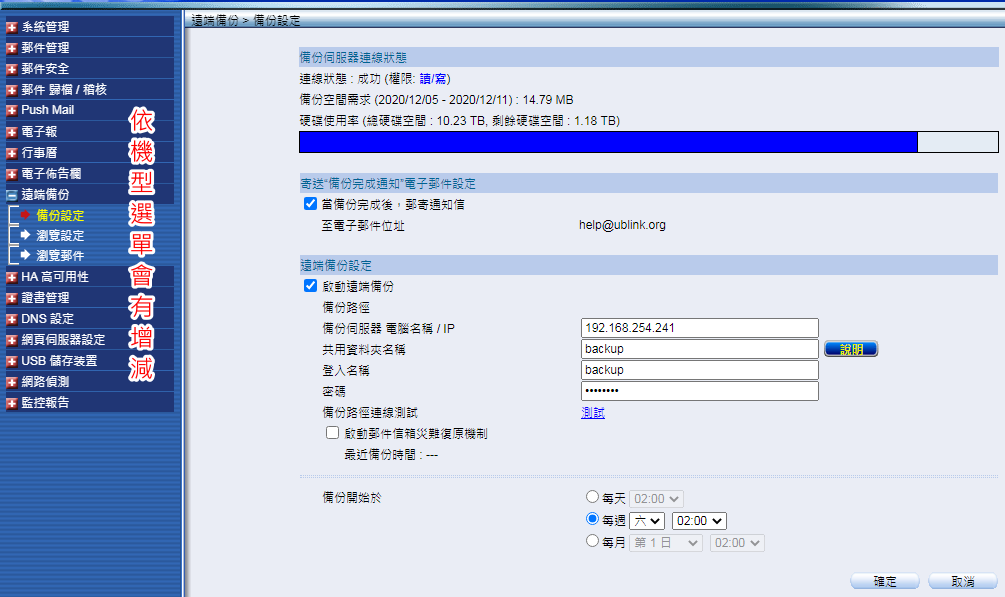Select the 每天 backup radio button
This screenshot has height=597, width=1005.
(593, 498)
